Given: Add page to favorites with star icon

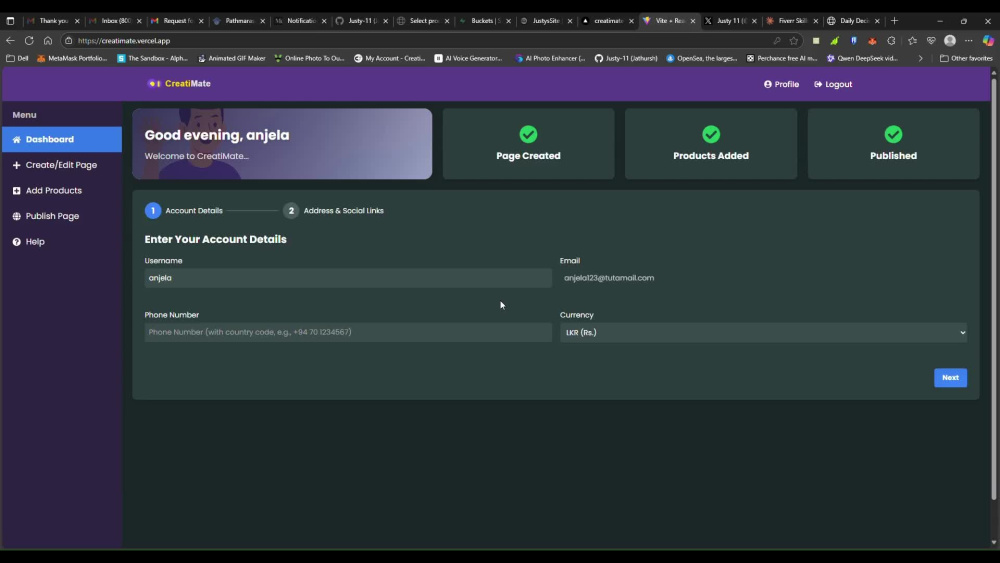Looking at the screenshot, I should (x=794, y=41).
